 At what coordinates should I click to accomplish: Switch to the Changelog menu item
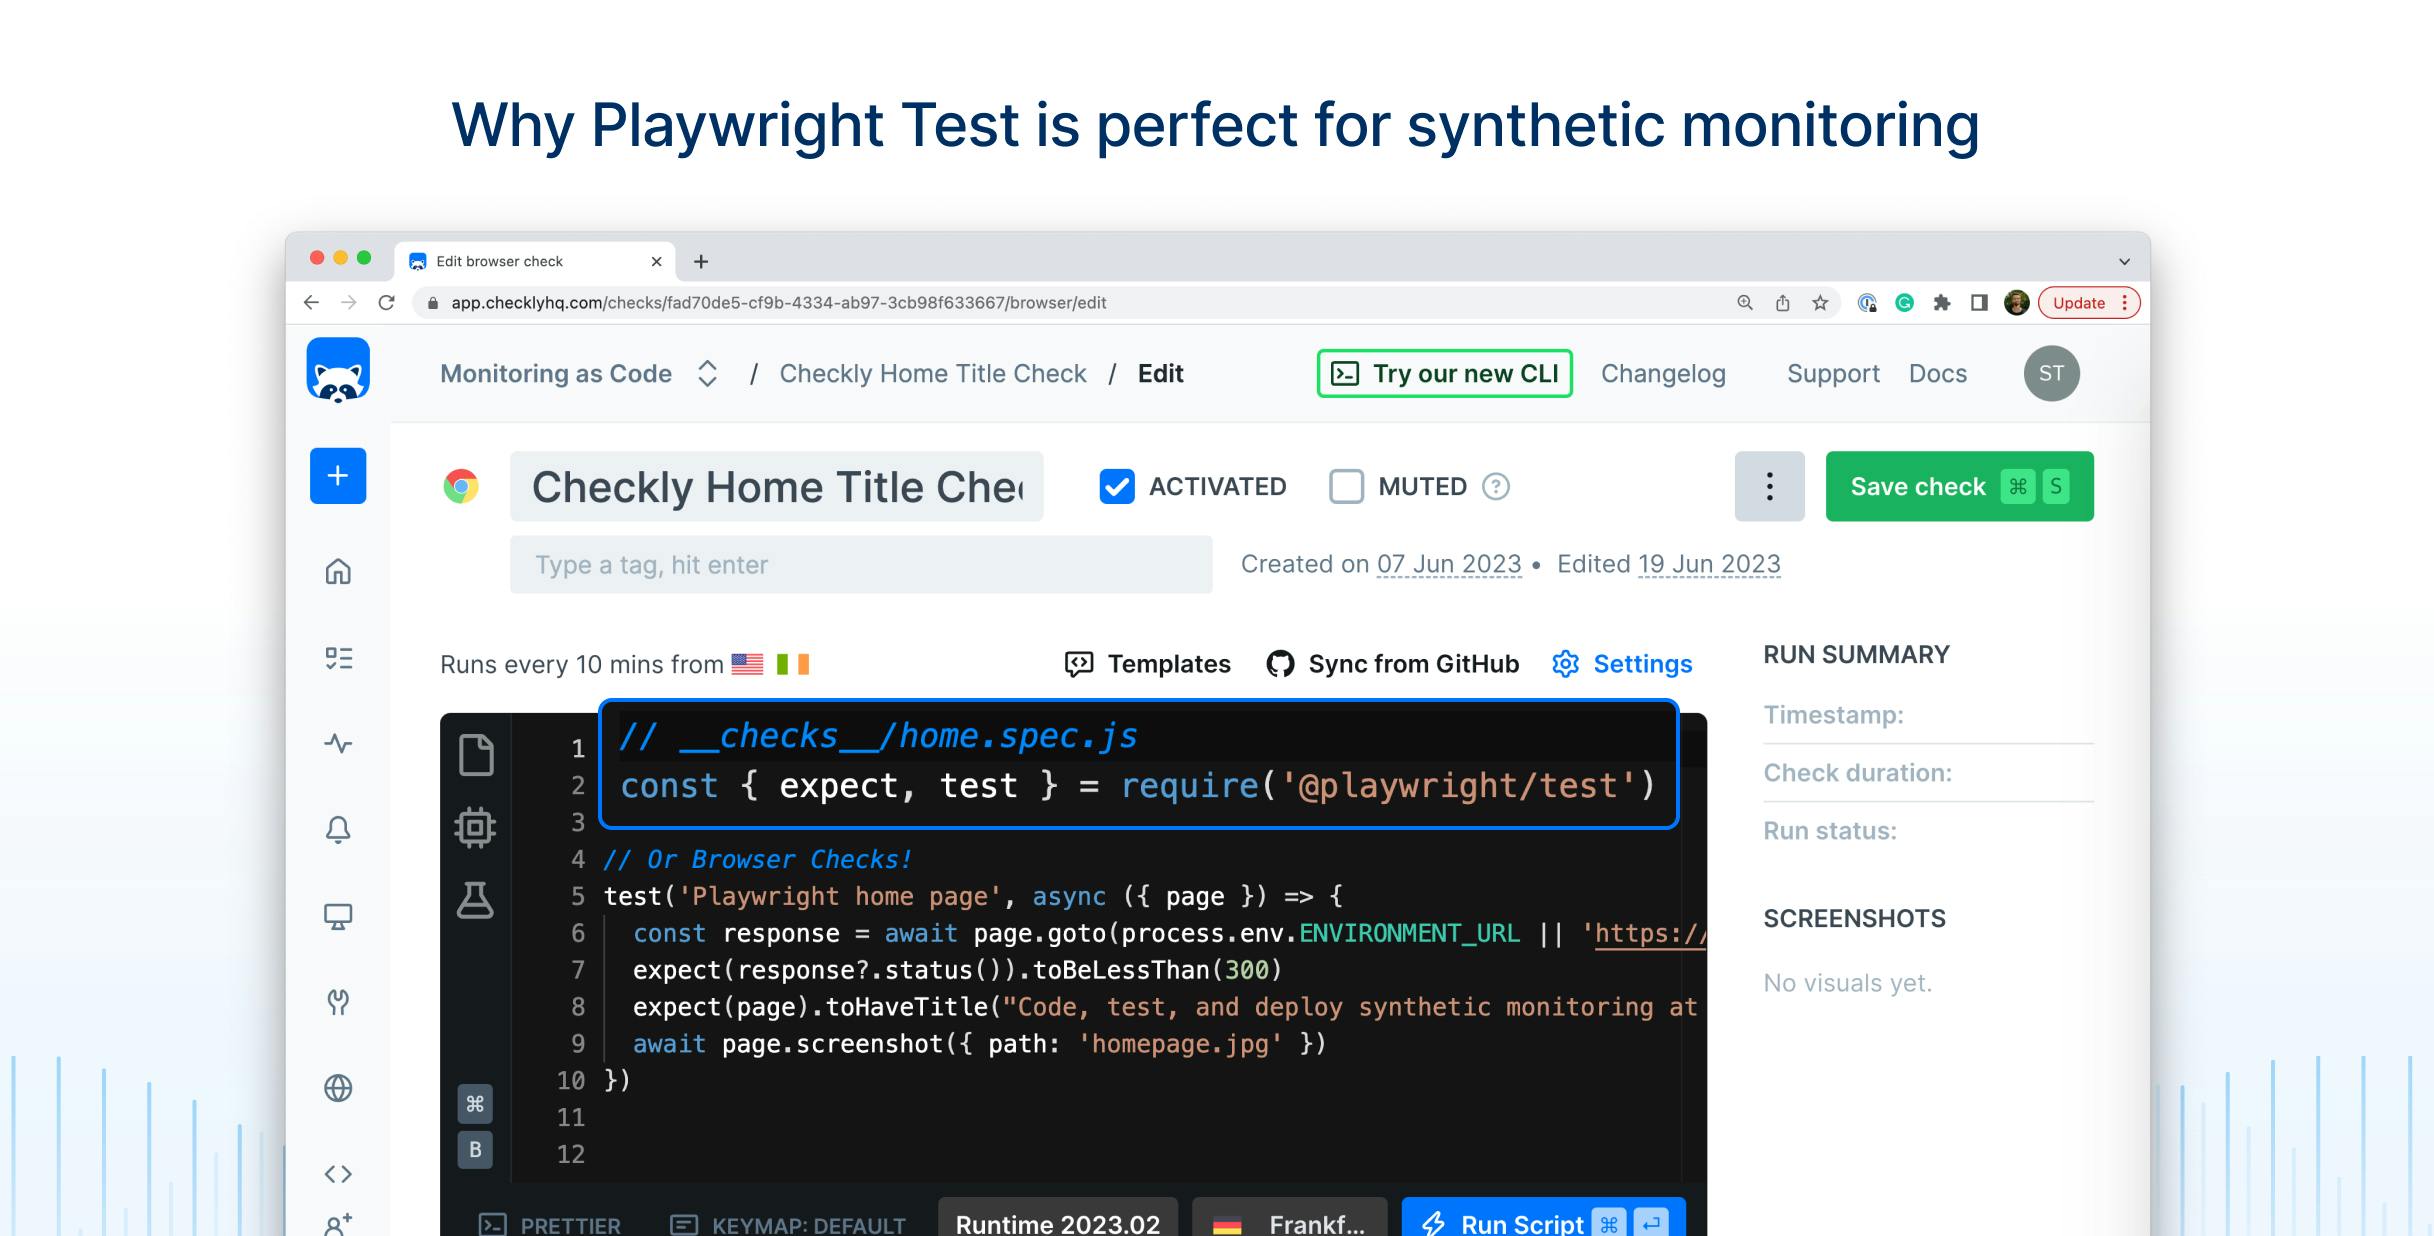tap(1663, 373)
